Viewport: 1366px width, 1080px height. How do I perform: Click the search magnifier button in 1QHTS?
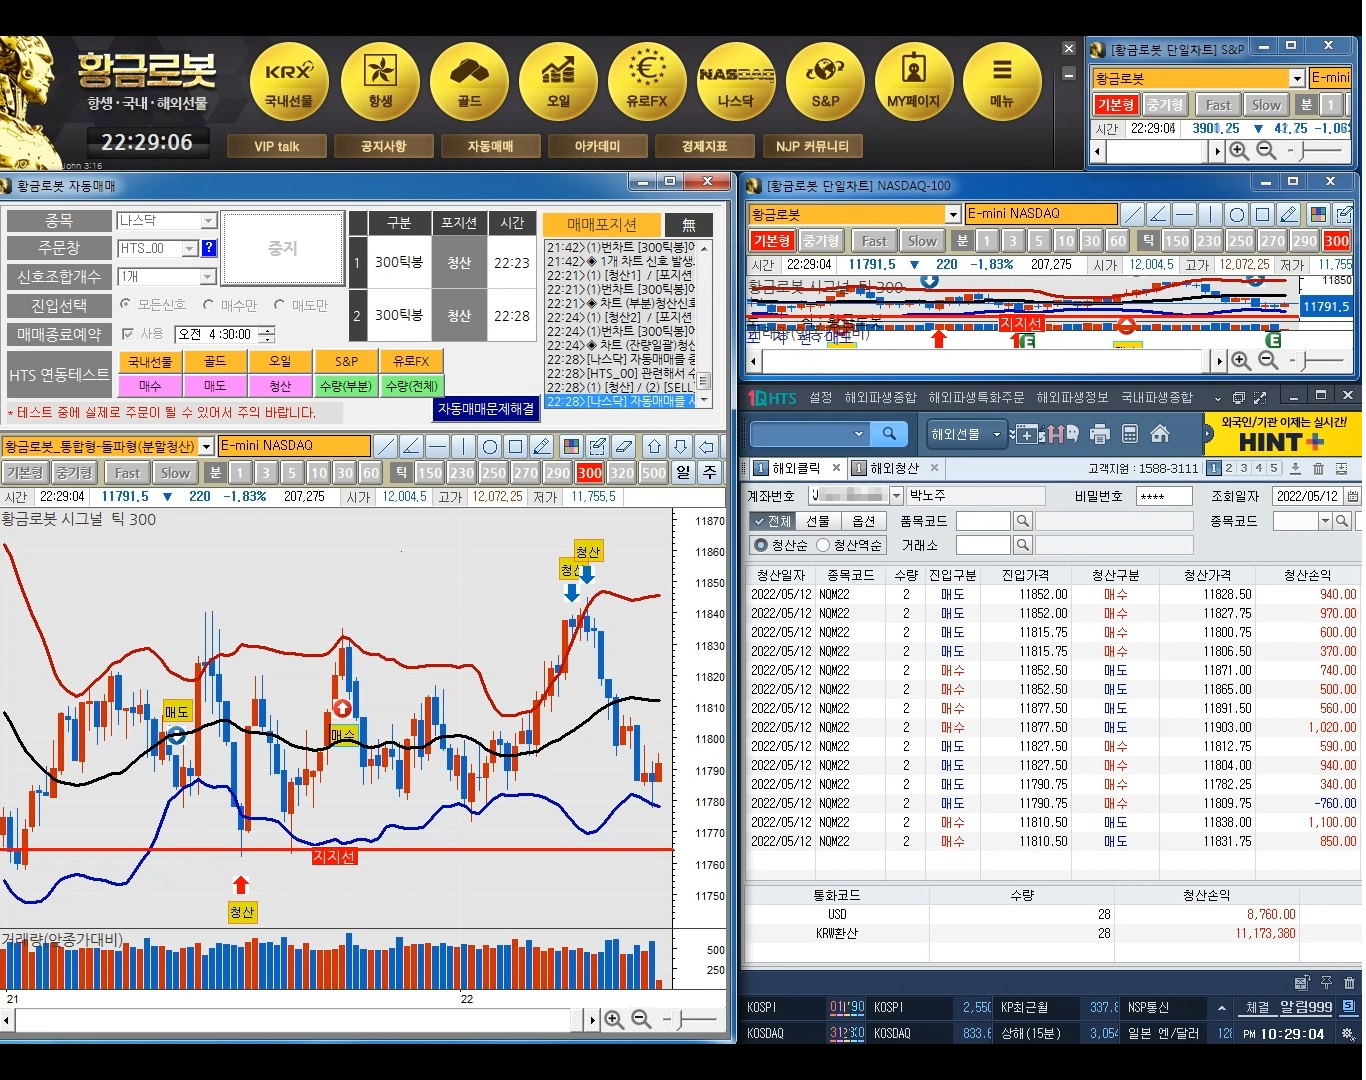pyautogui.click(x=889, y=434)
